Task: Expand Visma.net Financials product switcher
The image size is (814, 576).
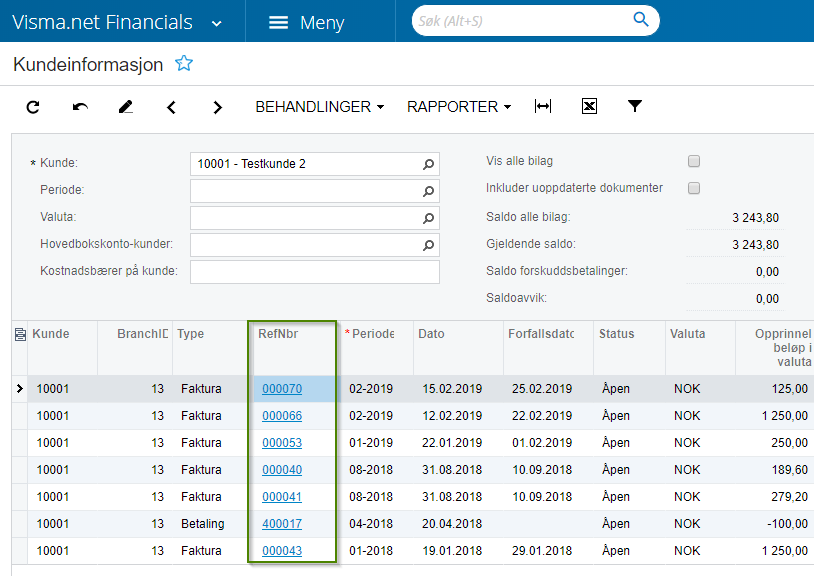Action: (x=217, y=23)
